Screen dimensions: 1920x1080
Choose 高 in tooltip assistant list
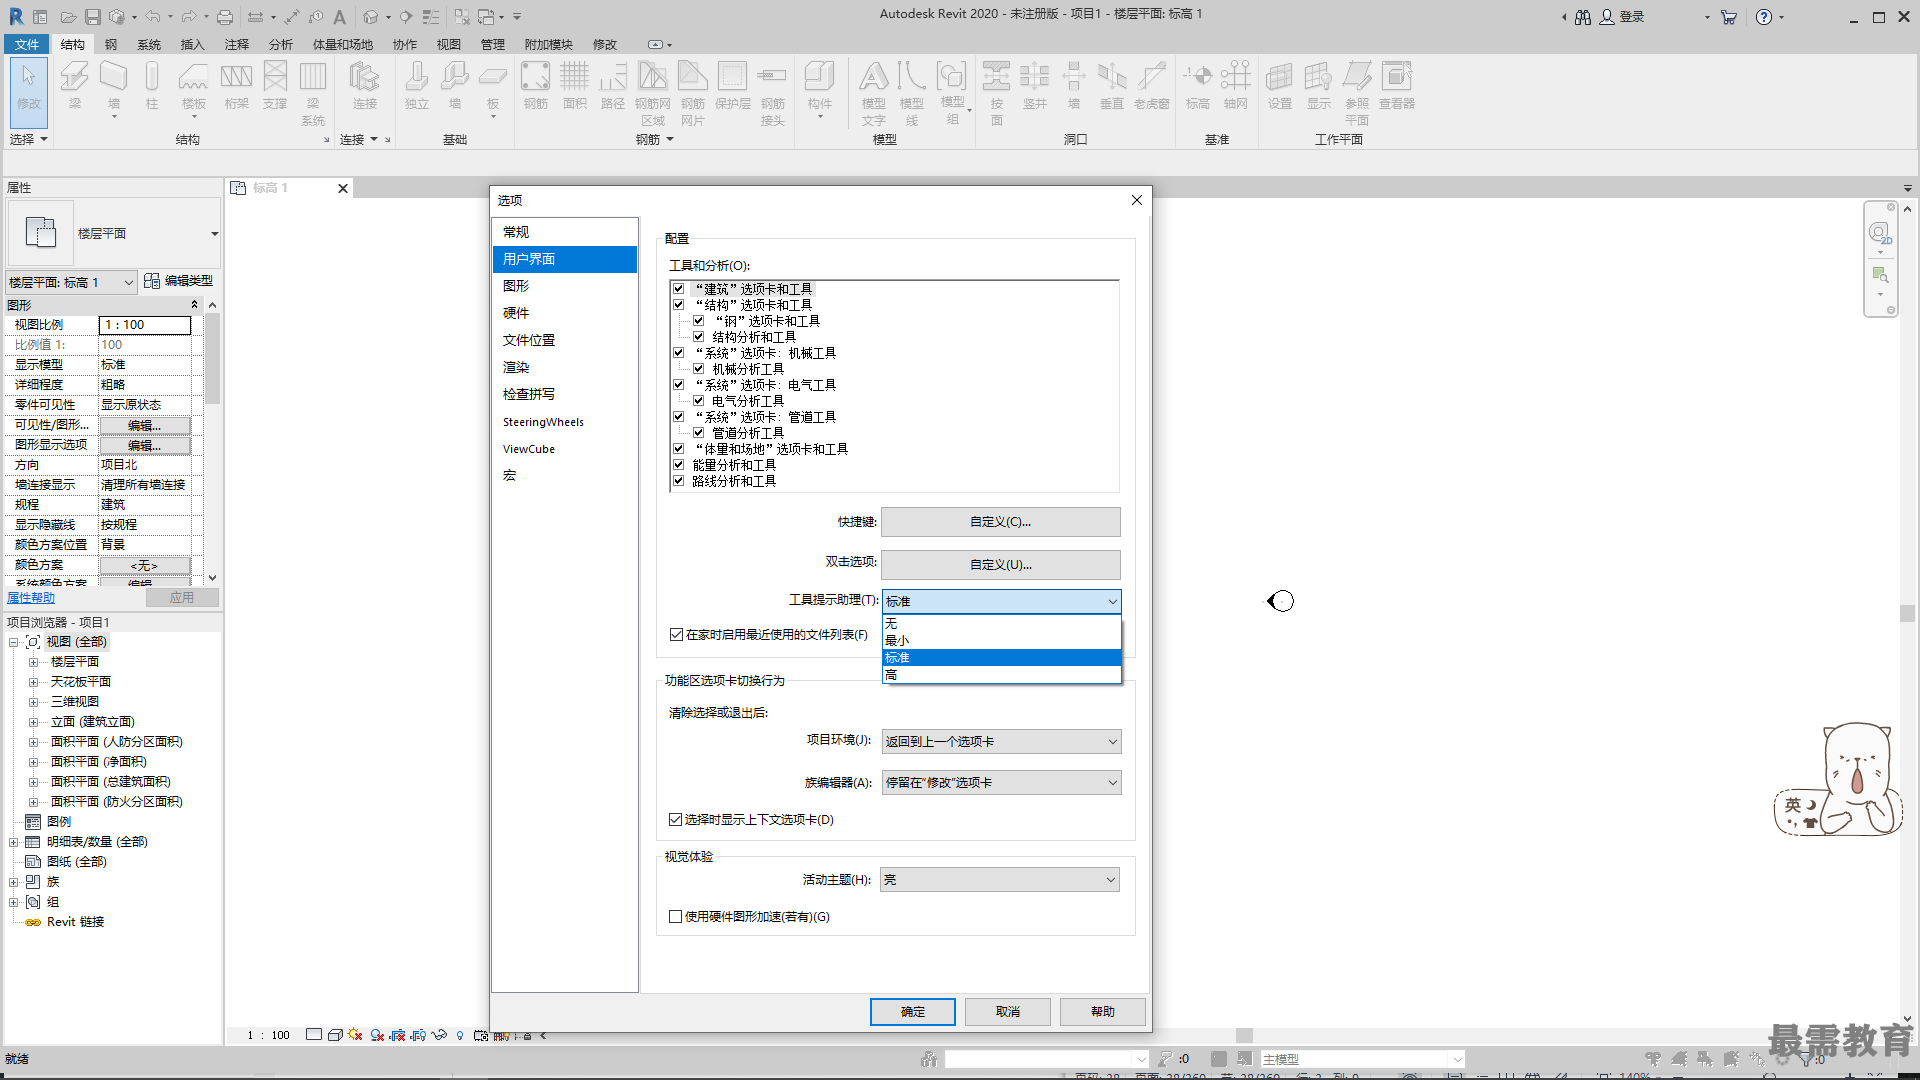[x=1001, y=675]
